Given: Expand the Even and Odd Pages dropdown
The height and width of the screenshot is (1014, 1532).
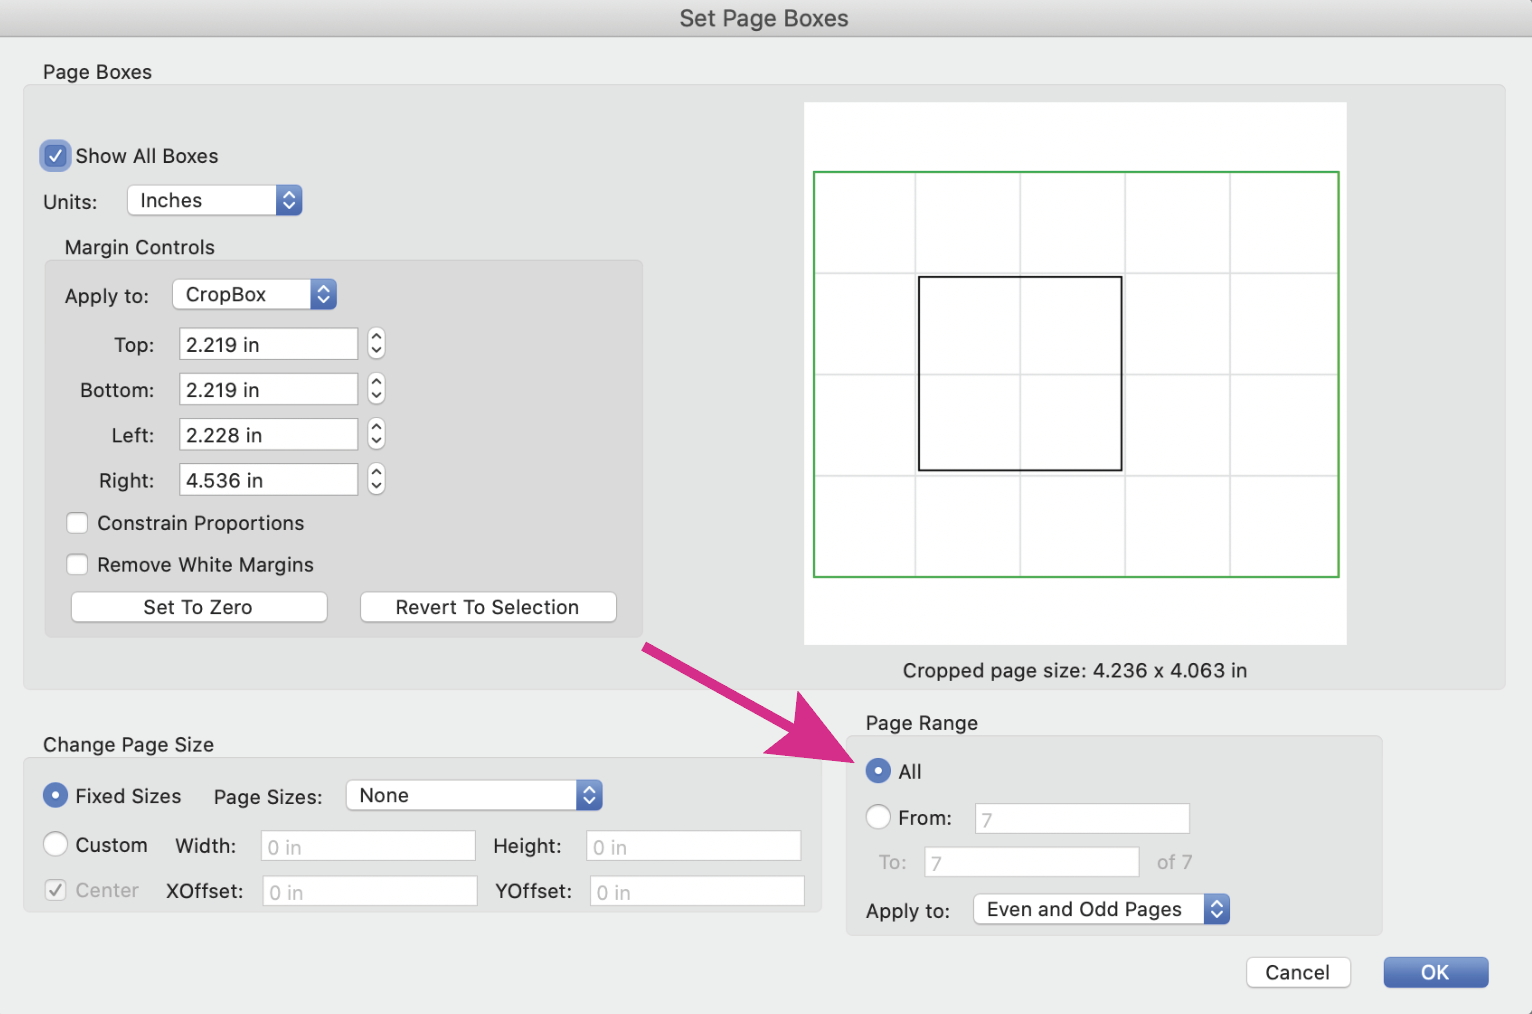Looking at the screenshot, I should tap(1100, 909).
